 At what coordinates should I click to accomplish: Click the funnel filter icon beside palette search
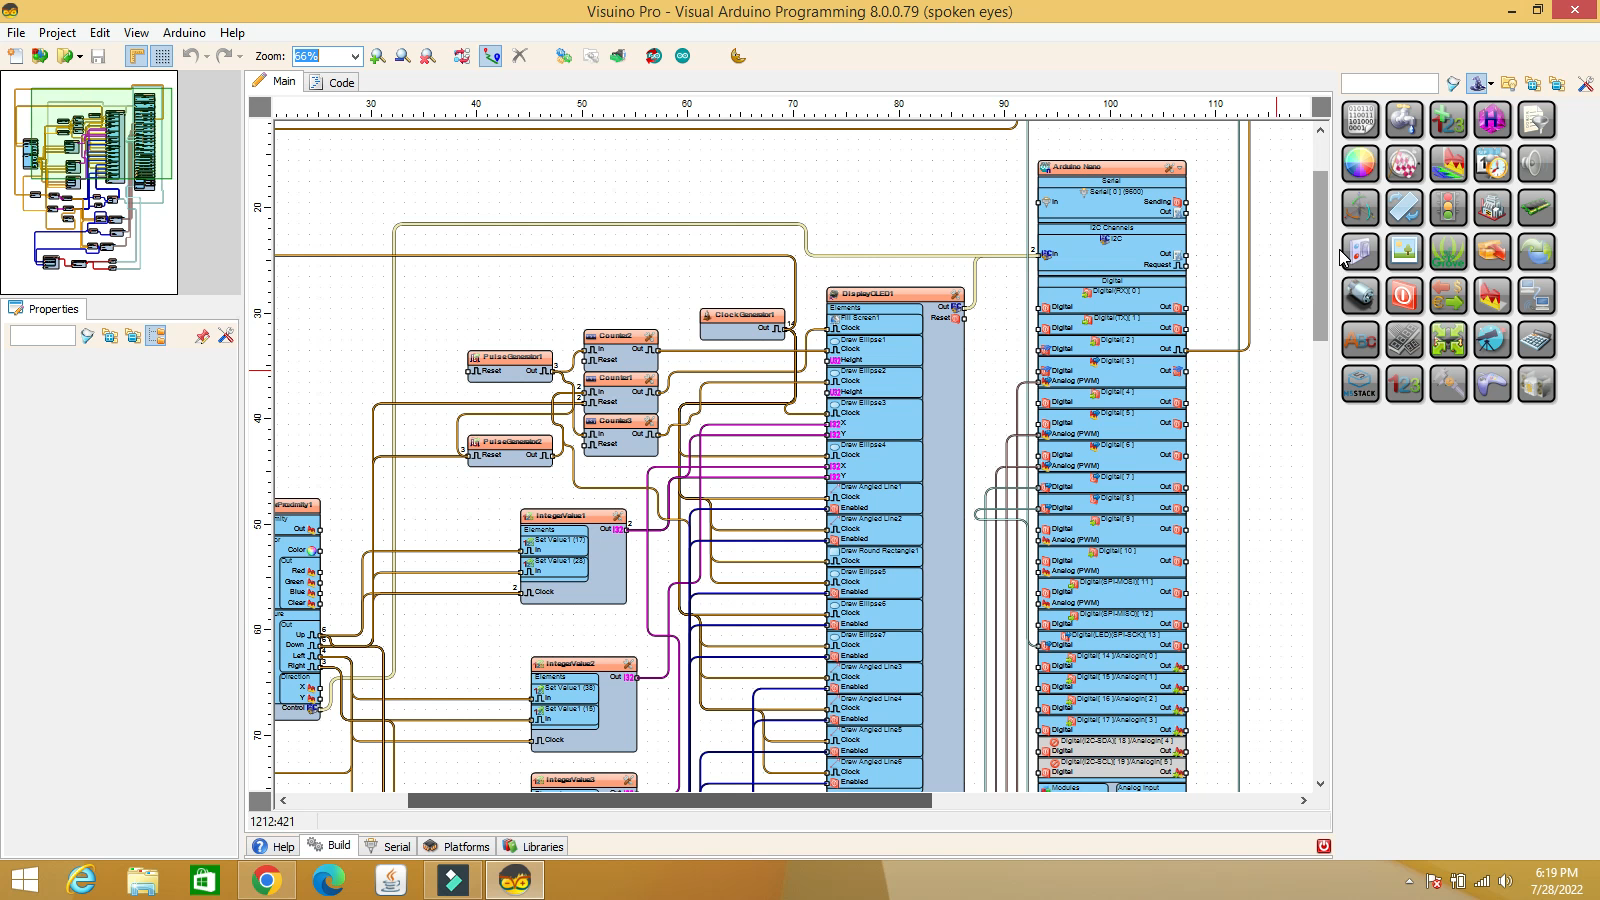tap(1453, 84)
